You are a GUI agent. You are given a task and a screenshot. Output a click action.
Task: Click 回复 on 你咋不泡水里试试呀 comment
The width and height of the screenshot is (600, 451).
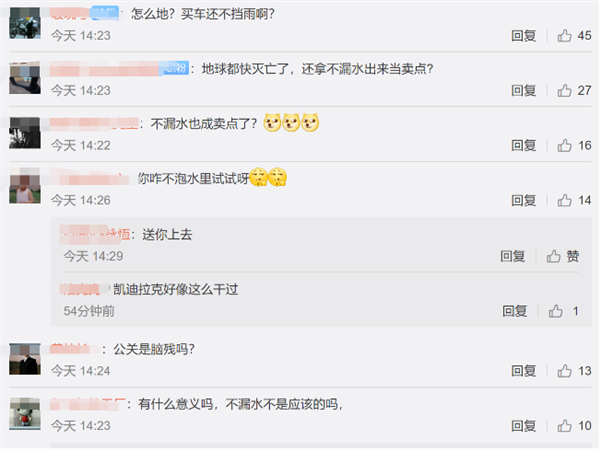[523, 200]
